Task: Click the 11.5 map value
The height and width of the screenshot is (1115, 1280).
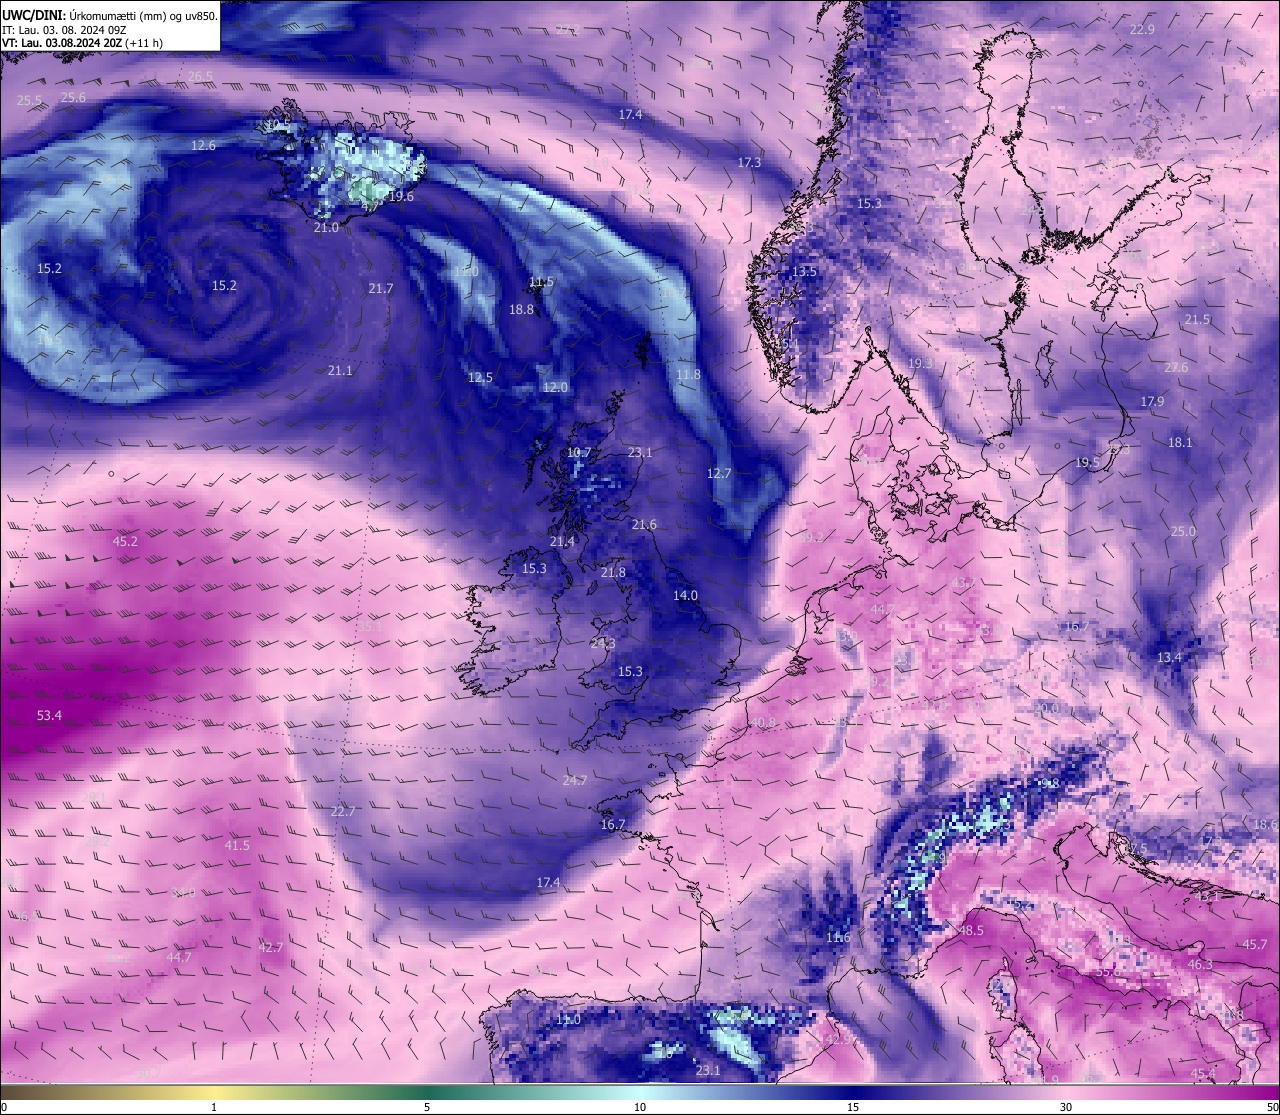Action: click(541, 282)
